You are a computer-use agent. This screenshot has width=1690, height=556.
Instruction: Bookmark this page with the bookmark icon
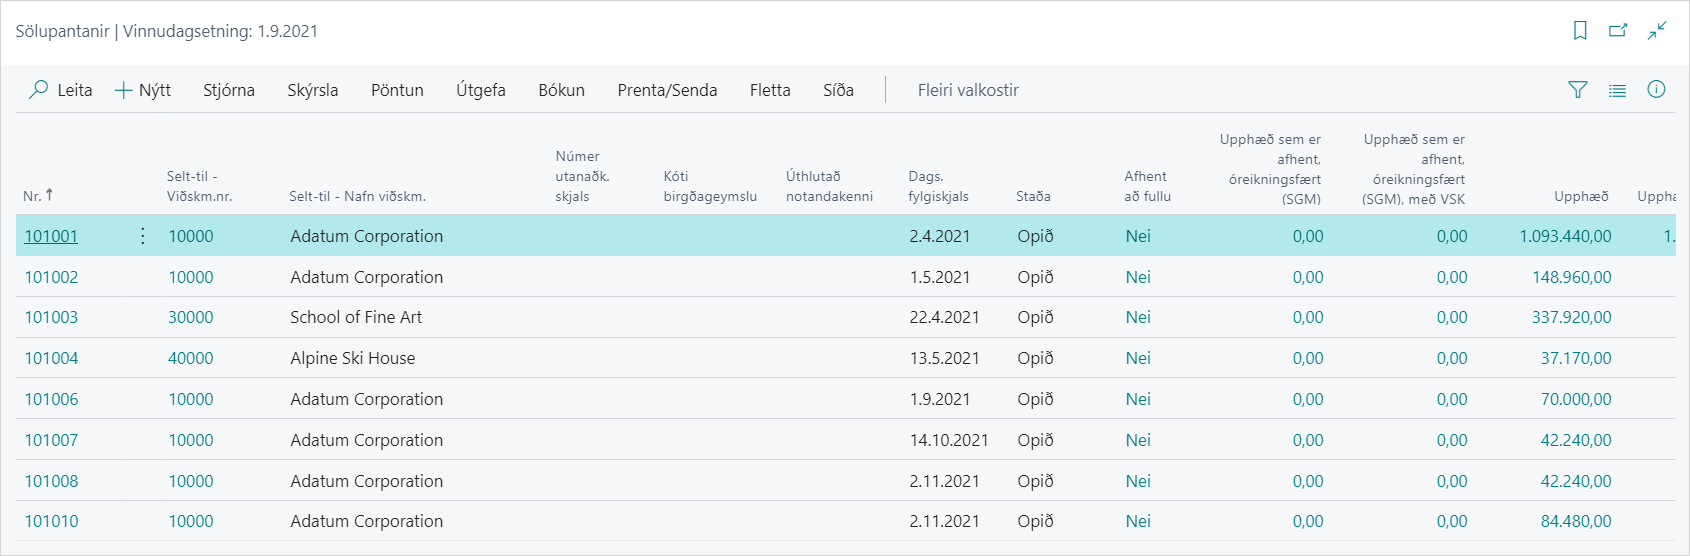click(x=1580, y=31)
